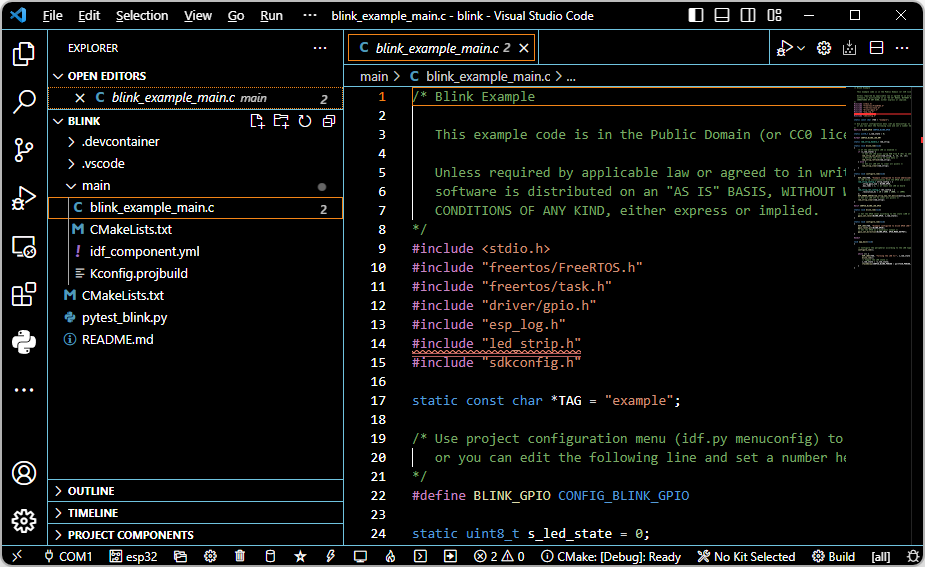925x567 pixels.
Task: Click the Debug/Run file button in editor toolbar
Action: pyautogui.click(x=785, y=48)
